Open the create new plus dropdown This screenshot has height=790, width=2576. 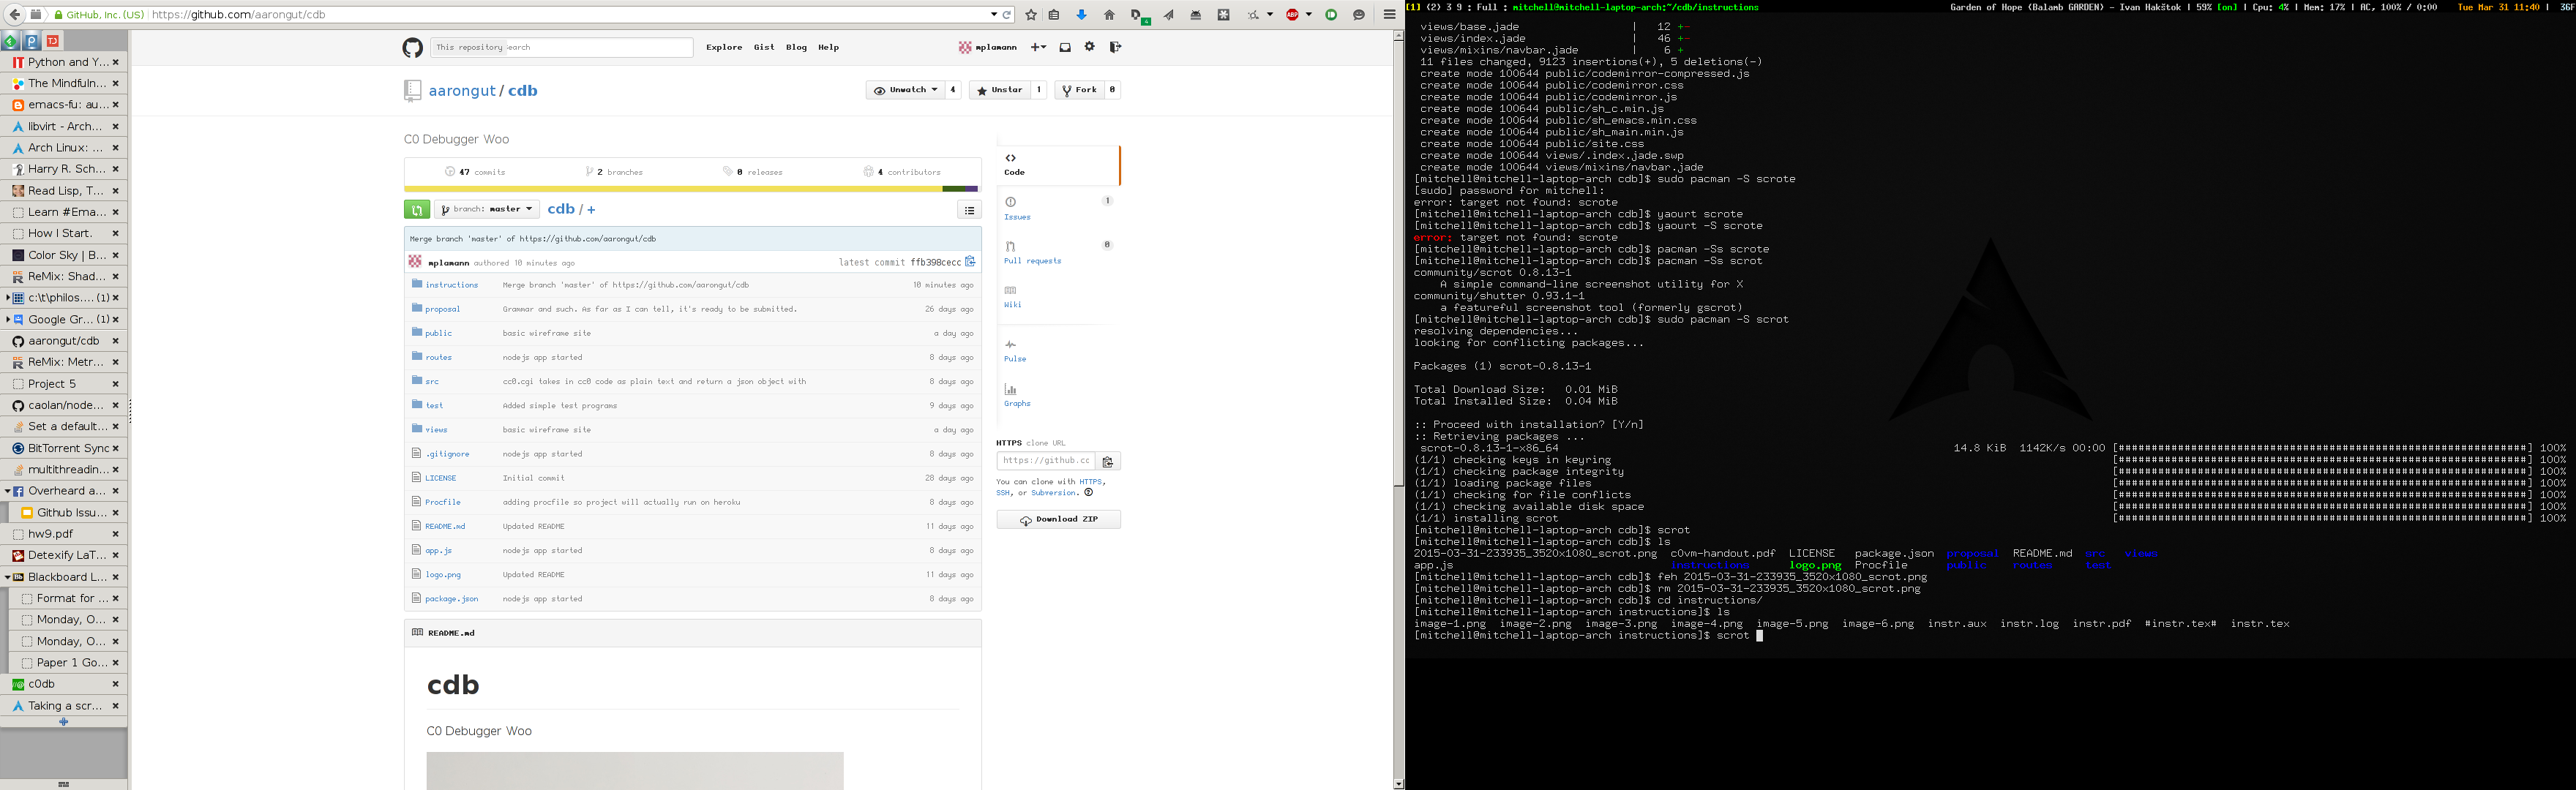pyautogui.click(x=1038, y=47)
